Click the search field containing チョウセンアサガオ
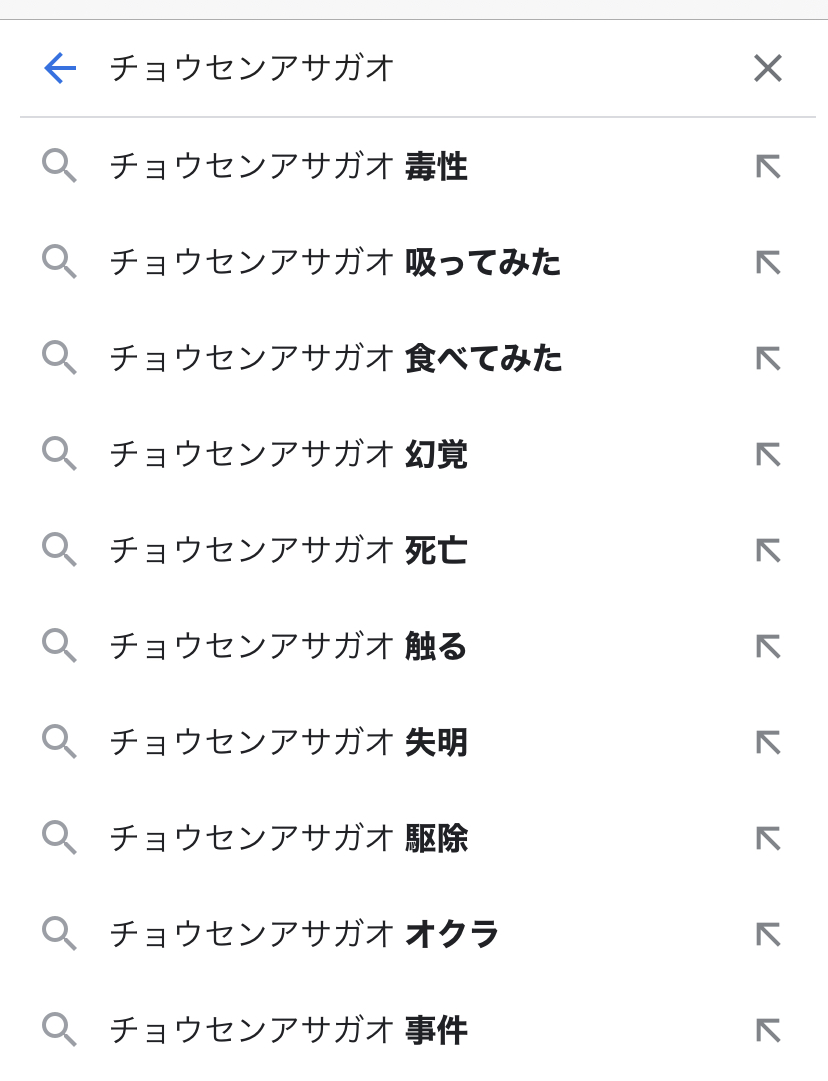This screenshot has width=828, height=1081. pyautogui.click(x=400, y=68)
